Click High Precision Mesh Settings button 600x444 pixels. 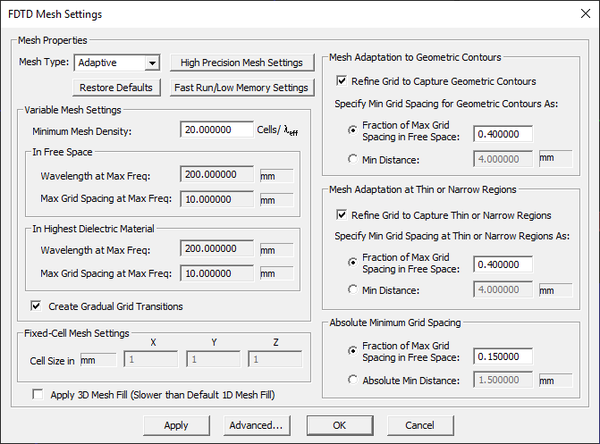coord(242,63)
